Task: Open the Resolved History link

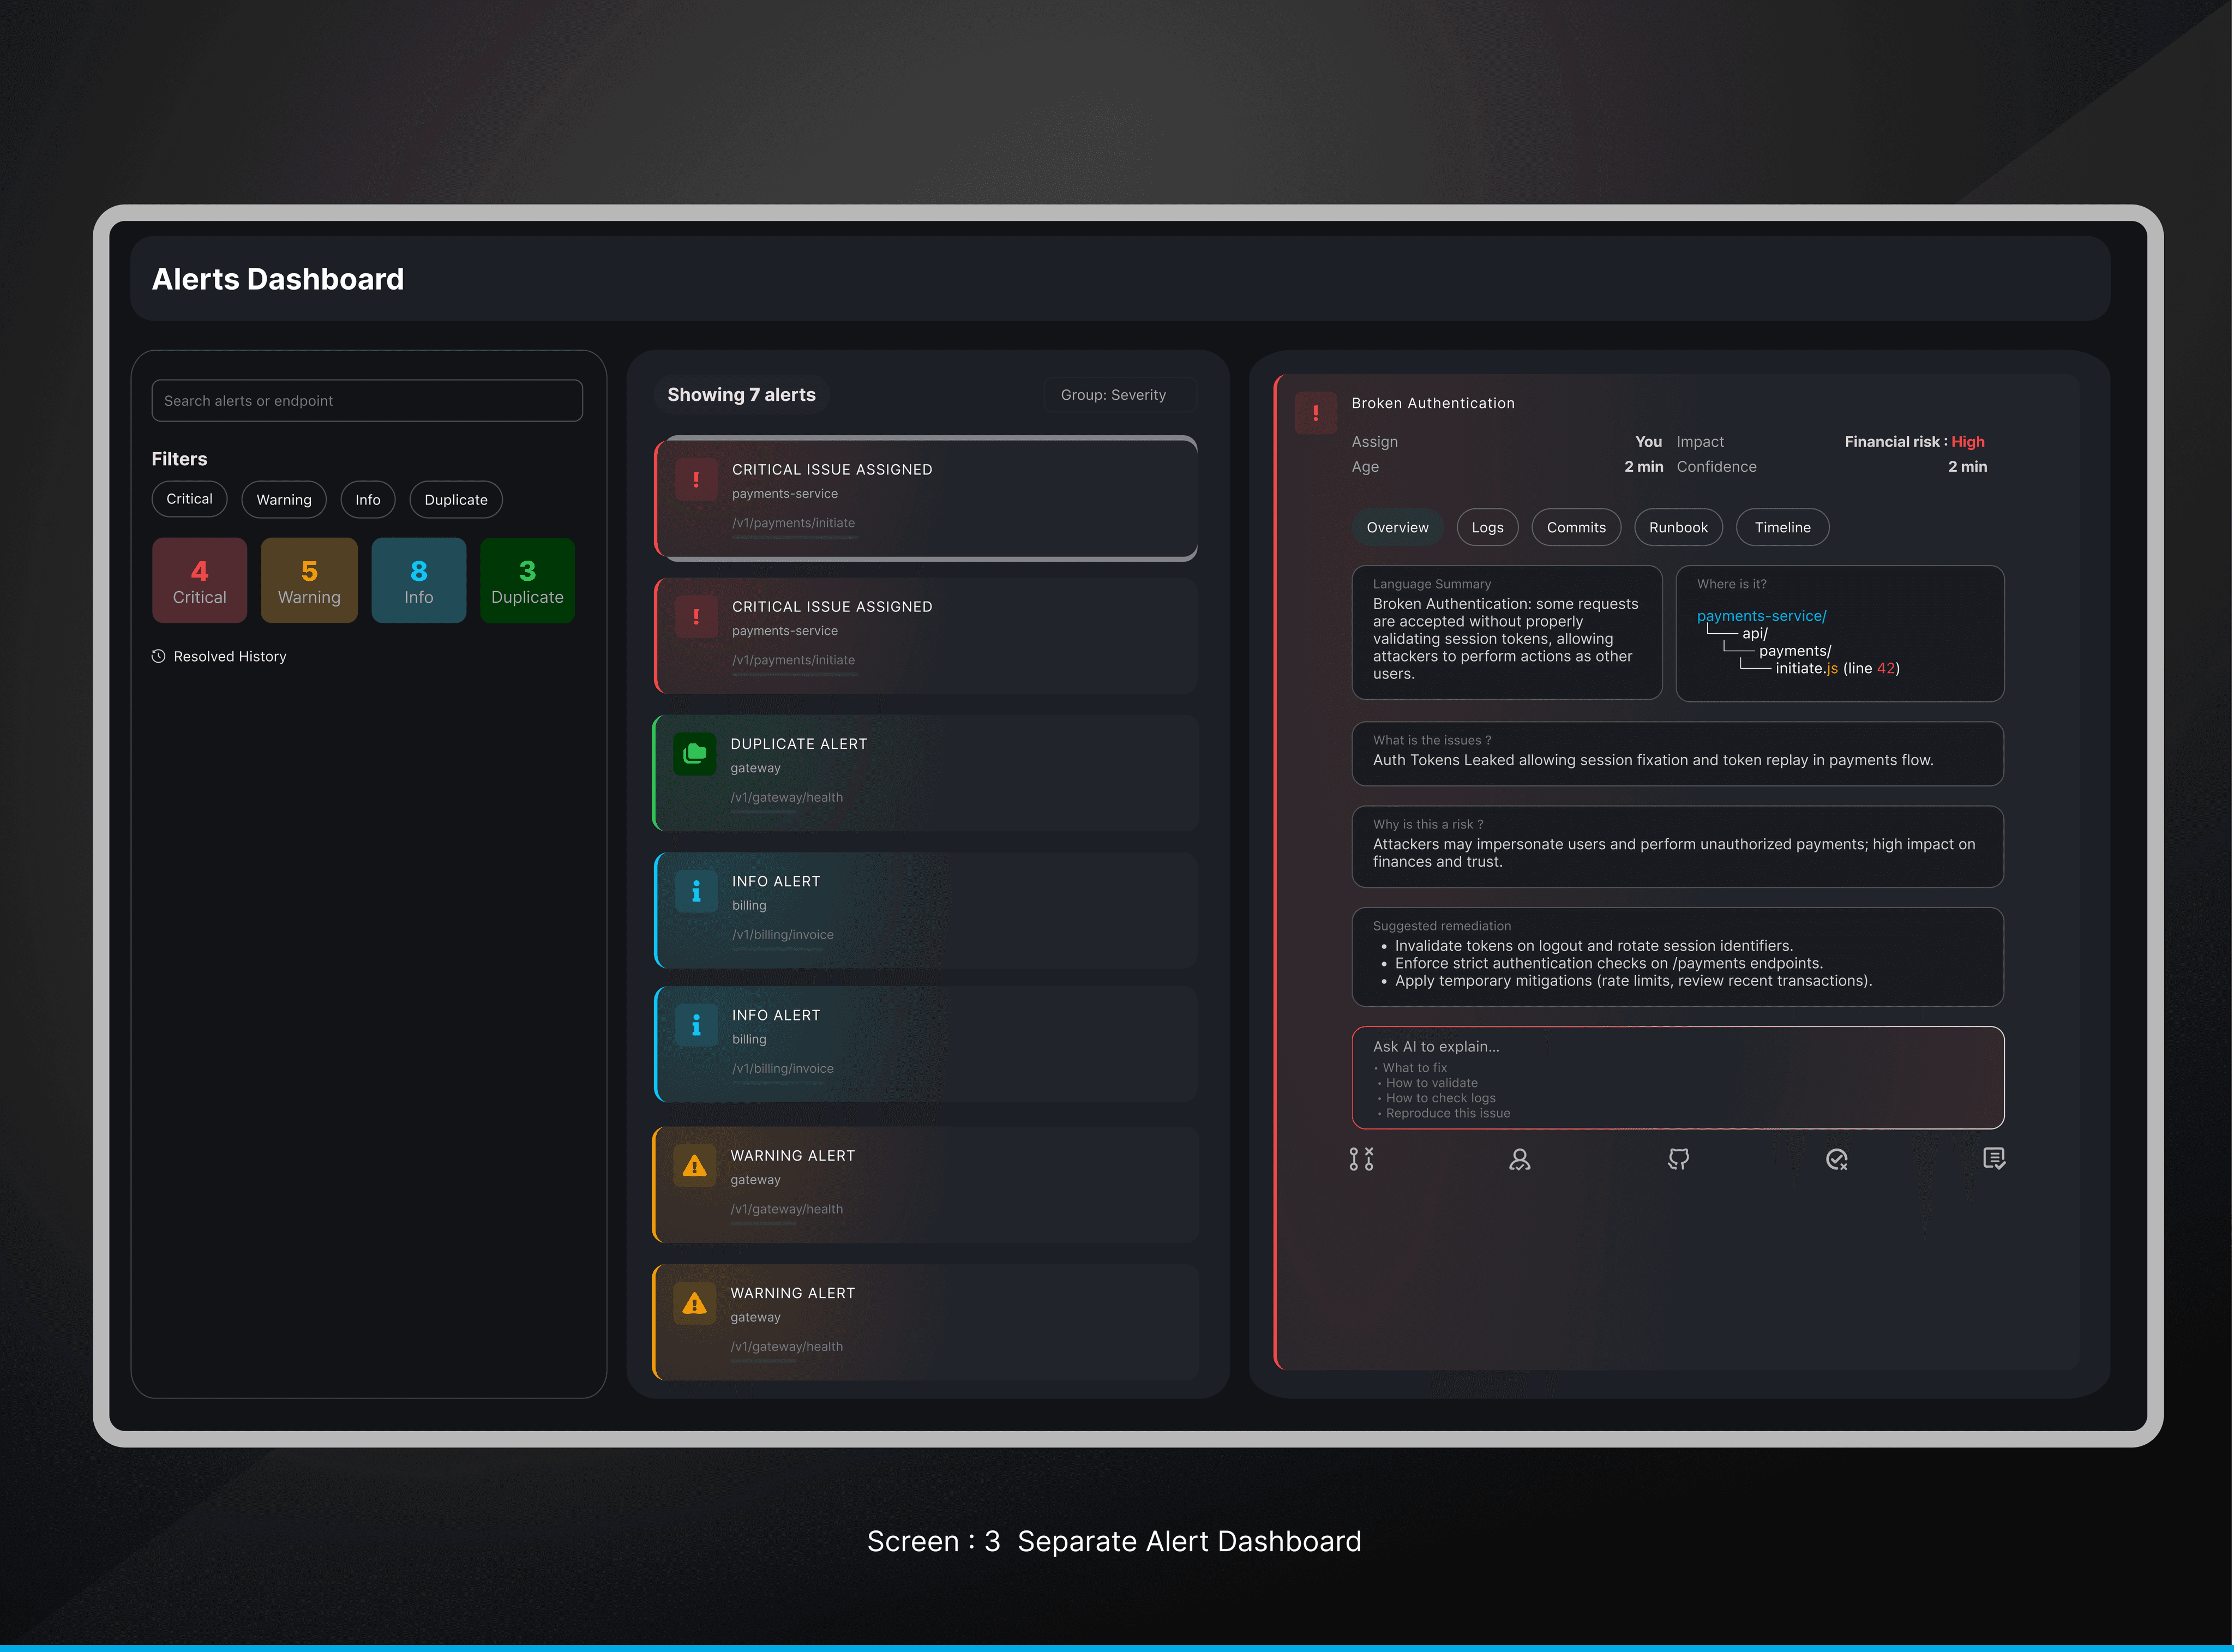Action: pos(230,656)
